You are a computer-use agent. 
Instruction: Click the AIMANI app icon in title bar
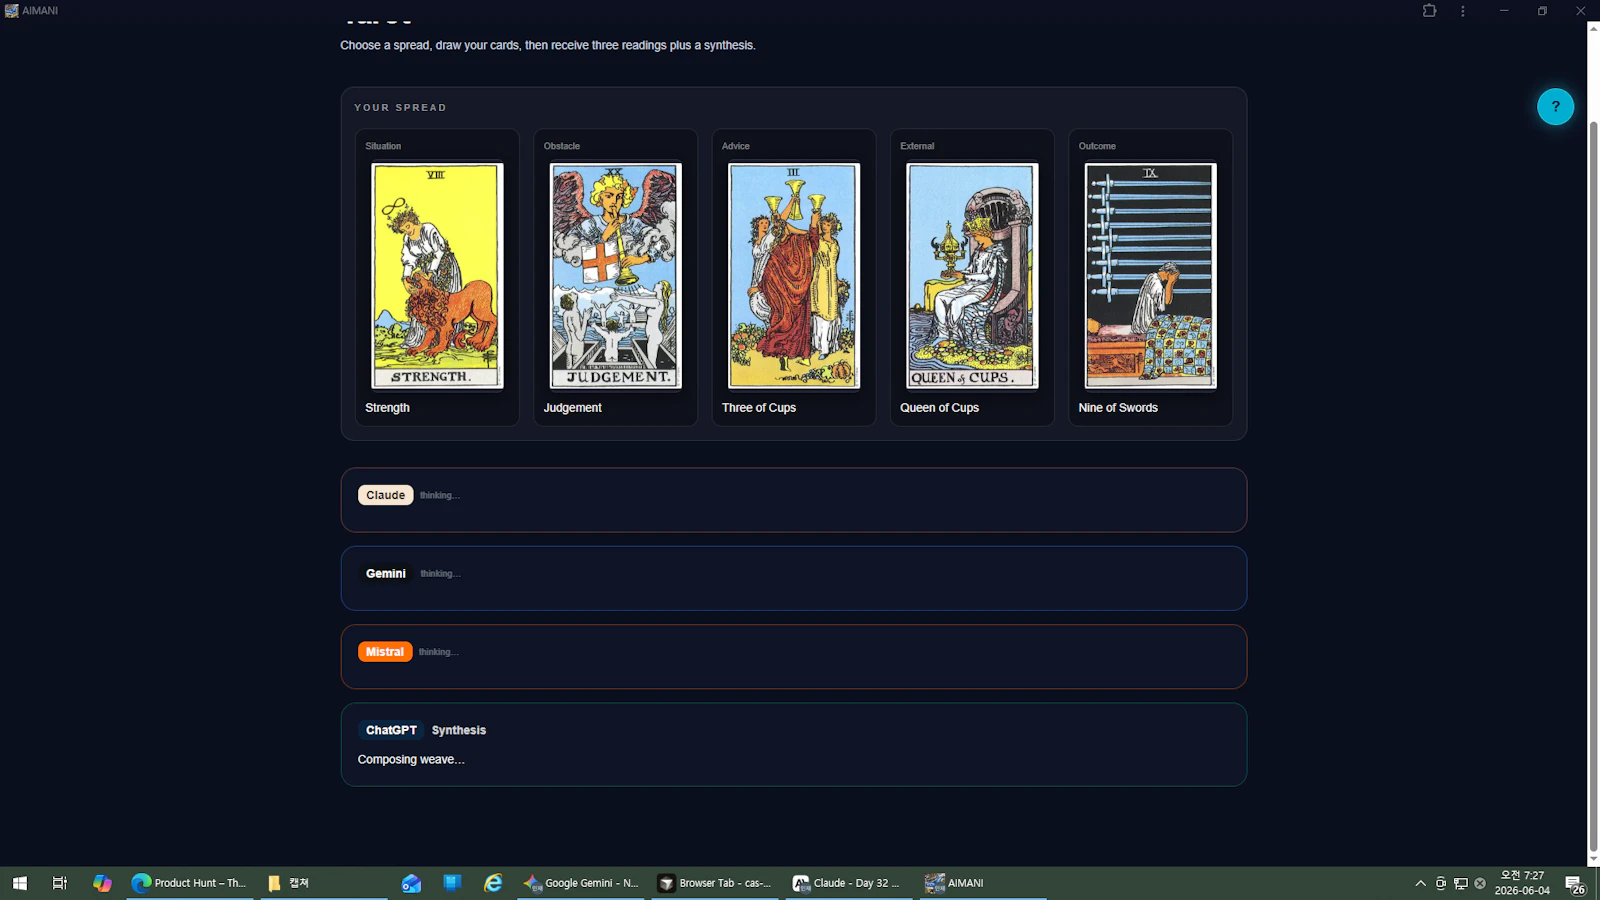pyautogui.click(x=11, y=11)
